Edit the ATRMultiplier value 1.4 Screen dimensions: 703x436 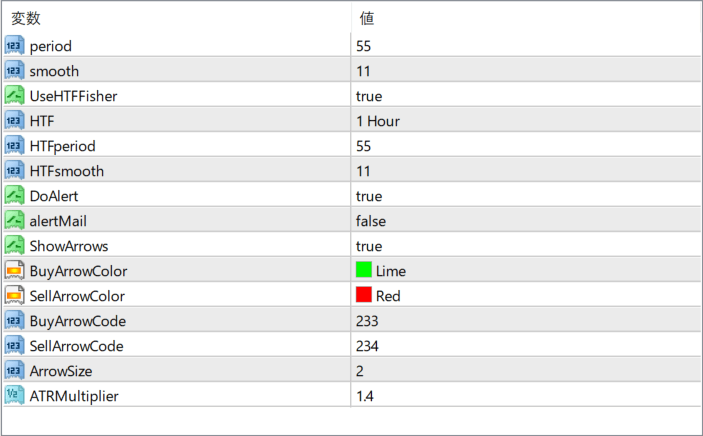click(x=526, y=396)
